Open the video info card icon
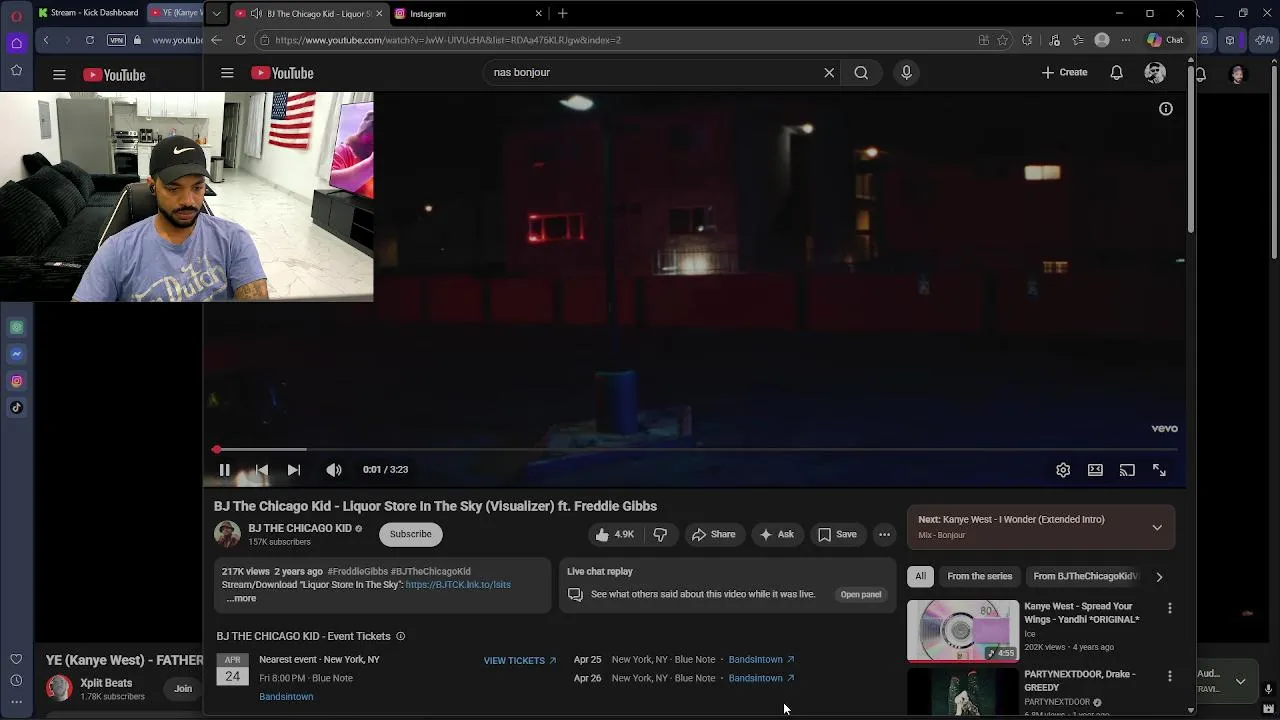 tap(1166, 109)
